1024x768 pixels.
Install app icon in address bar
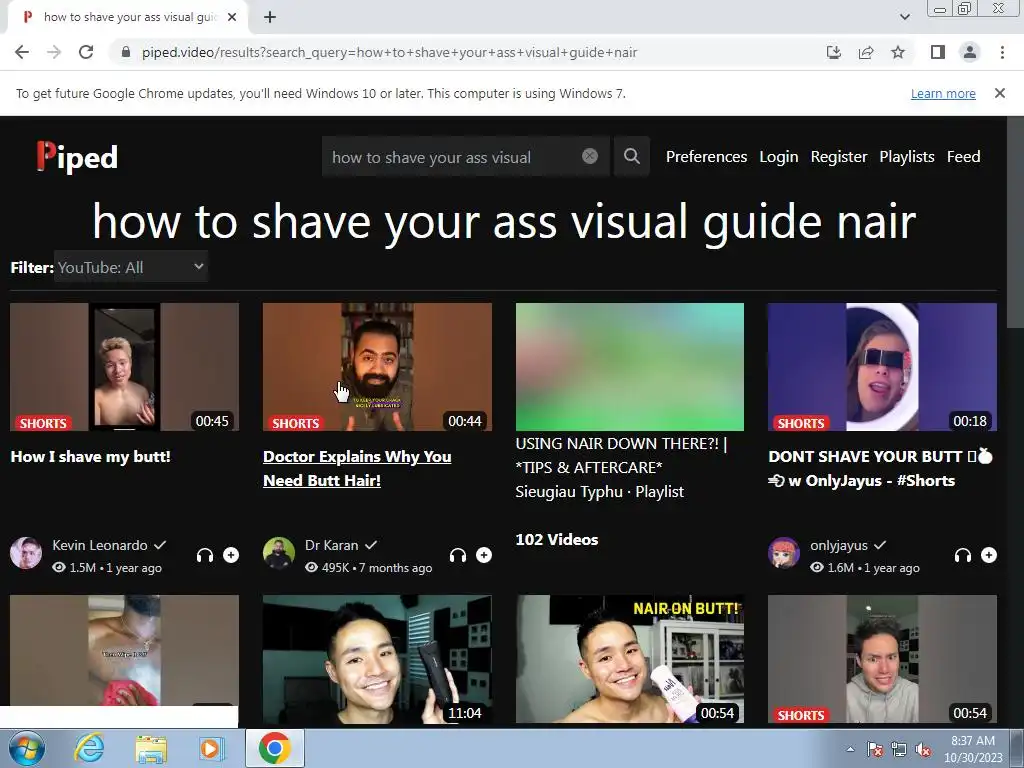click(834, 52)
